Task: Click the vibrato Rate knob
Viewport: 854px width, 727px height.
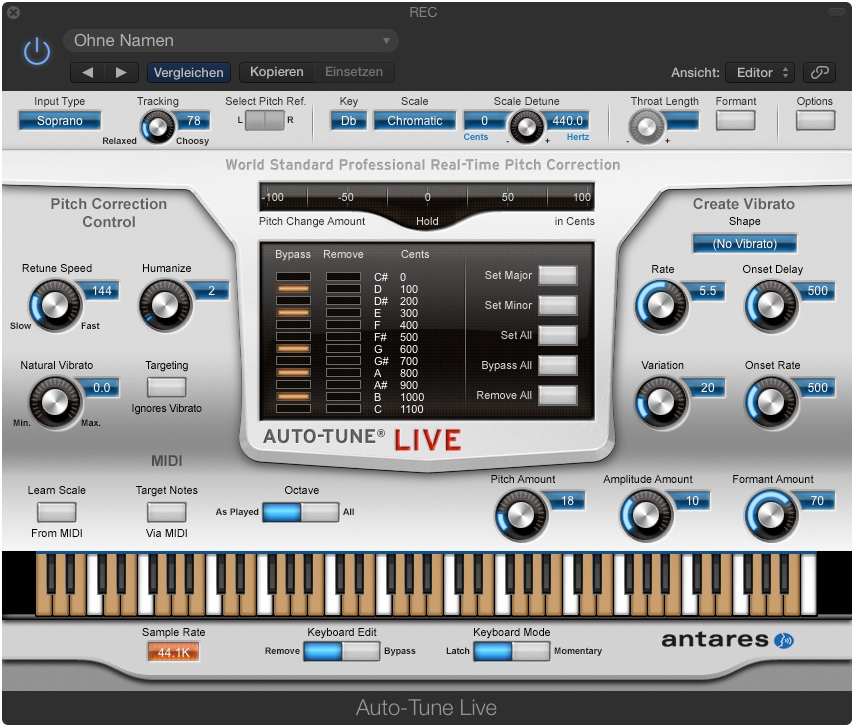Action: coord(661,306)
